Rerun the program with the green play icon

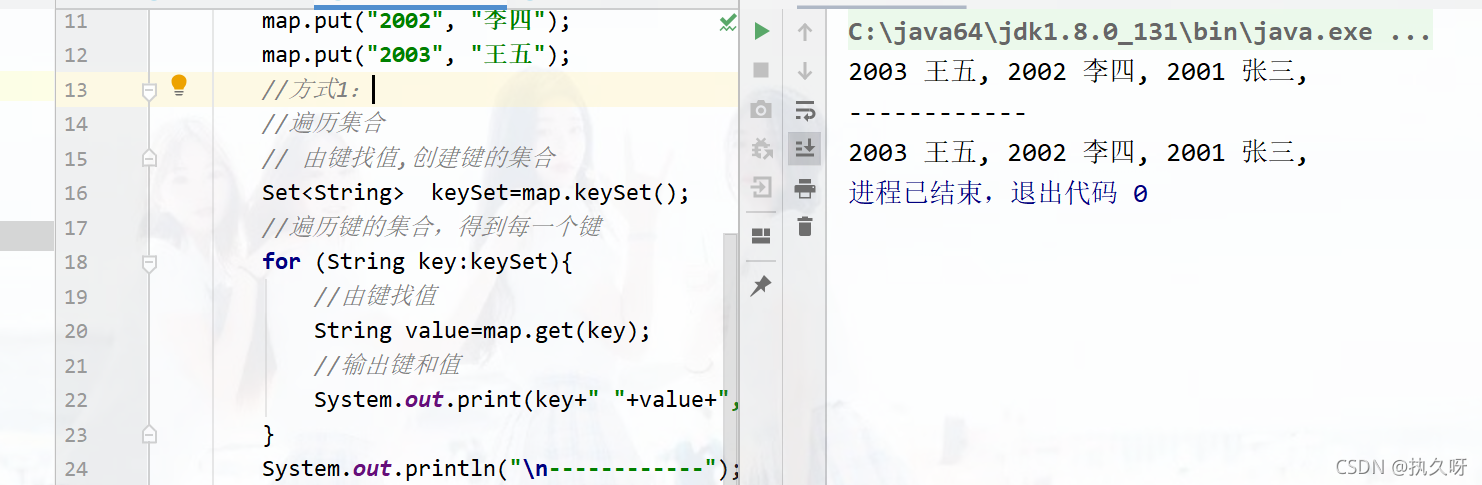pos(762,31)
